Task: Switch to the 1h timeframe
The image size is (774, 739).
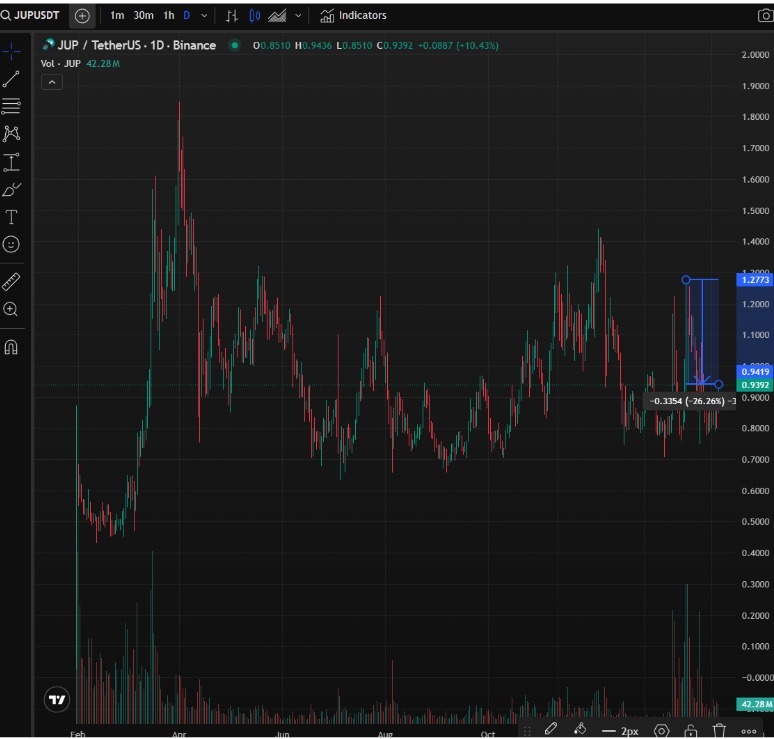Action: point(169,15)
